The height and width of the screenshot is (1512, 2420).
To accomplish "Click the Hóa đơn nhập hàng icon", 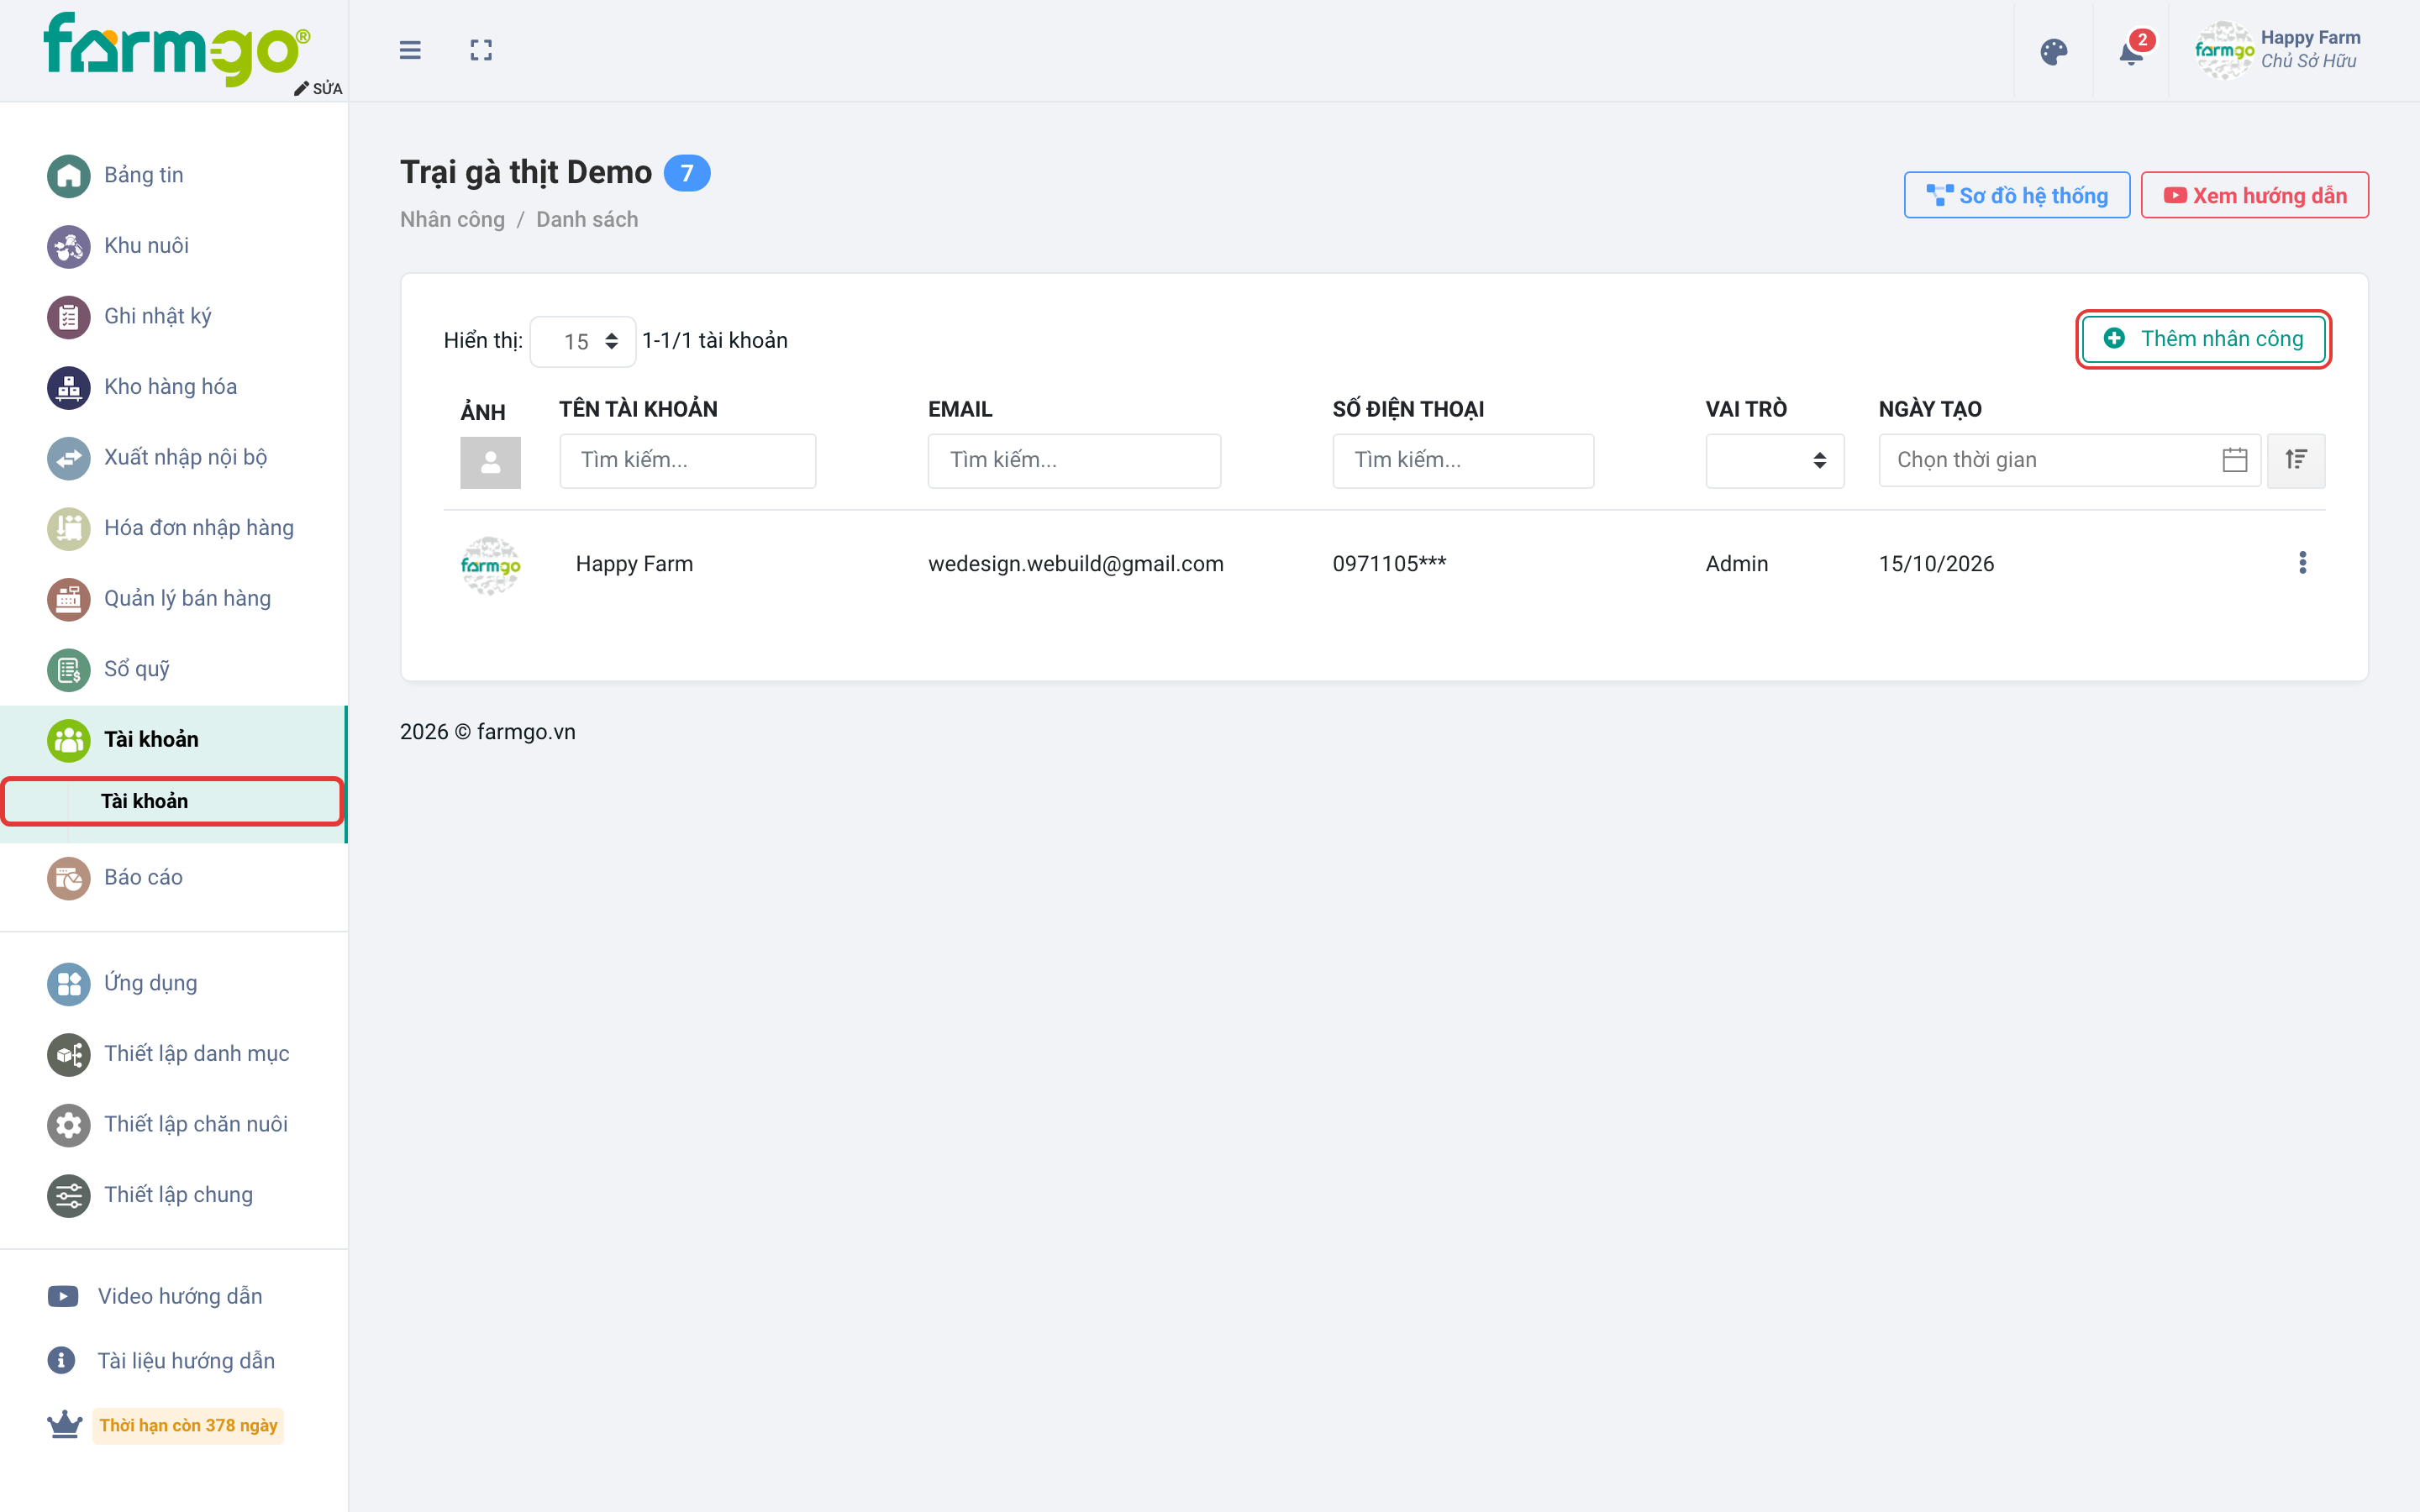I will pyautogui.click(x=69, y=529).
